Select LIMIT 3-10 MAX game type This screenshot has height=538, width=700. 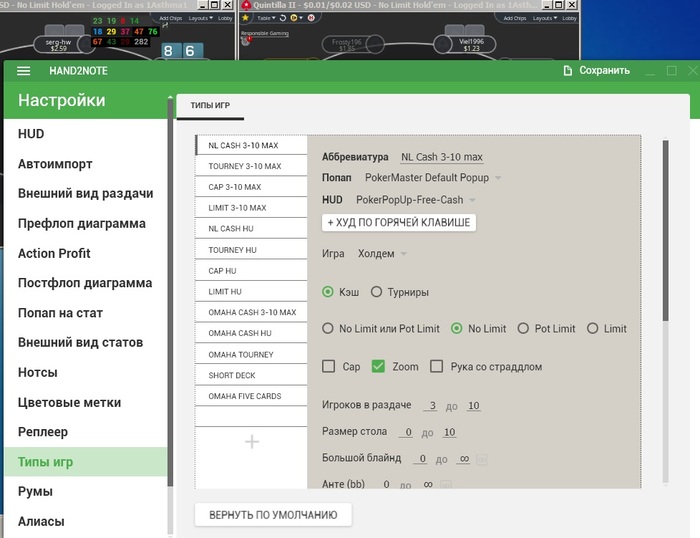coord(251,208)
